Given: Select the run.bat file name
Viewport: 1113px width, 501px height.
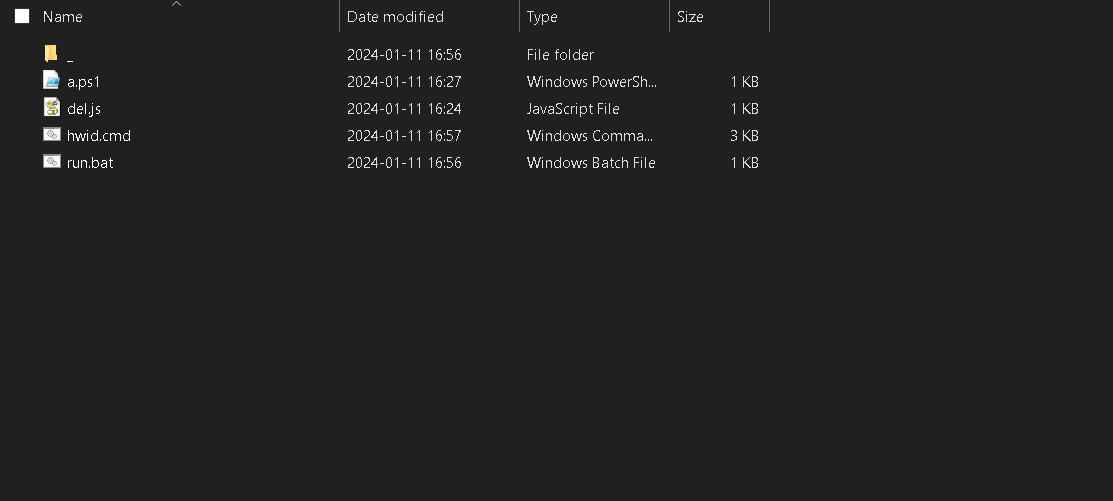Looking at the screenshot, I should 90,162.
